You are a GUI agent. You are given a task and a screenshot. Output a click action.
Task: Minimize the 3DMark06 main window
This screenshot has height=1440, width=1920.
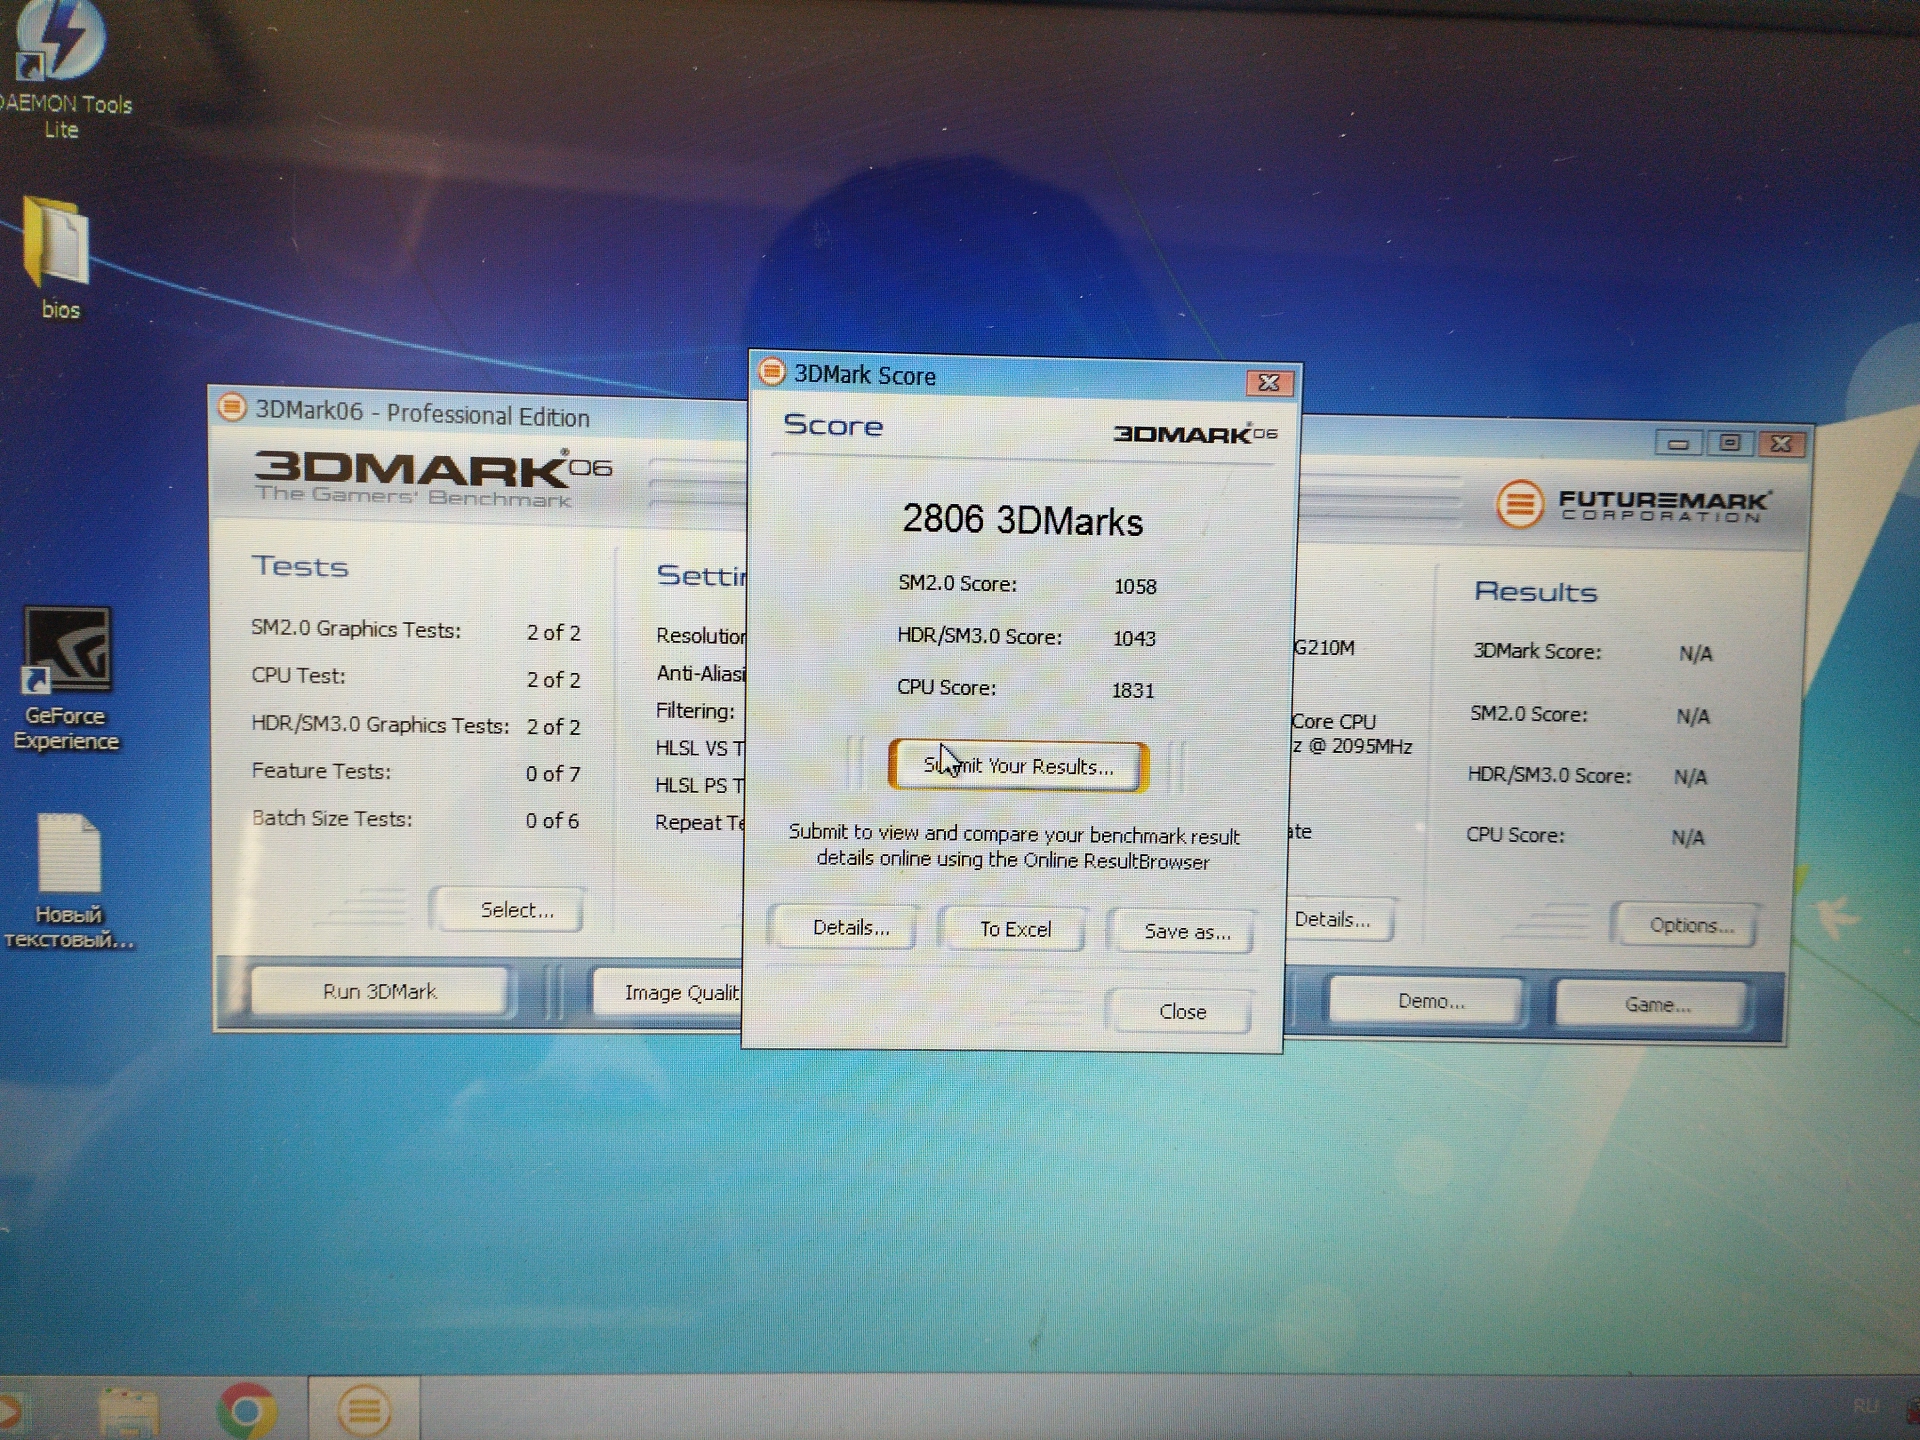[1679, 443]
